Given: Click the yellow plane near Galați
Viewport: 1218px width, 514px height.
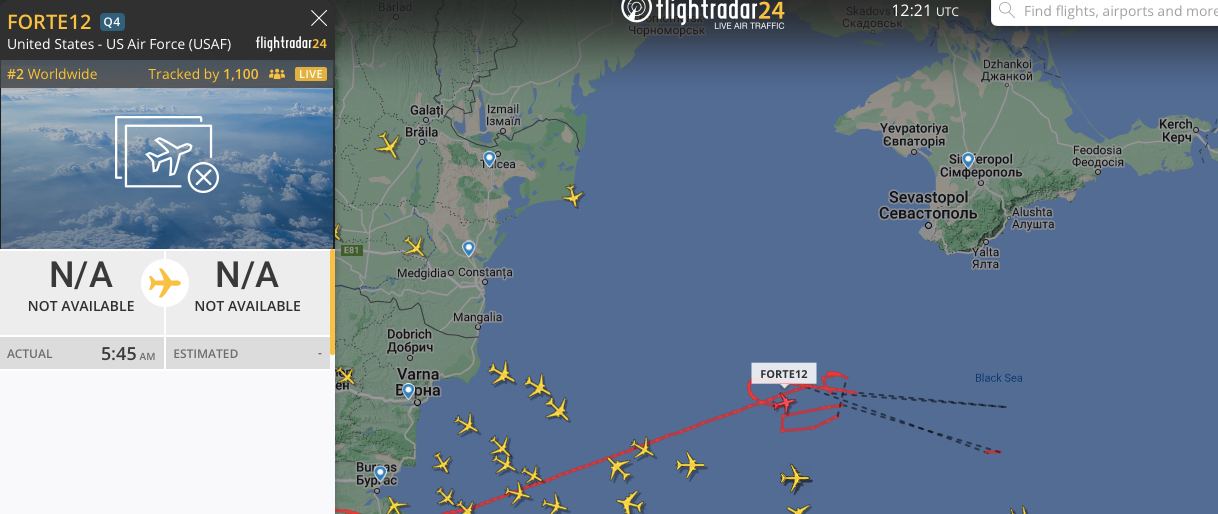Looking at the screenshot, I should pyautogui.click(x=388, y=146).
